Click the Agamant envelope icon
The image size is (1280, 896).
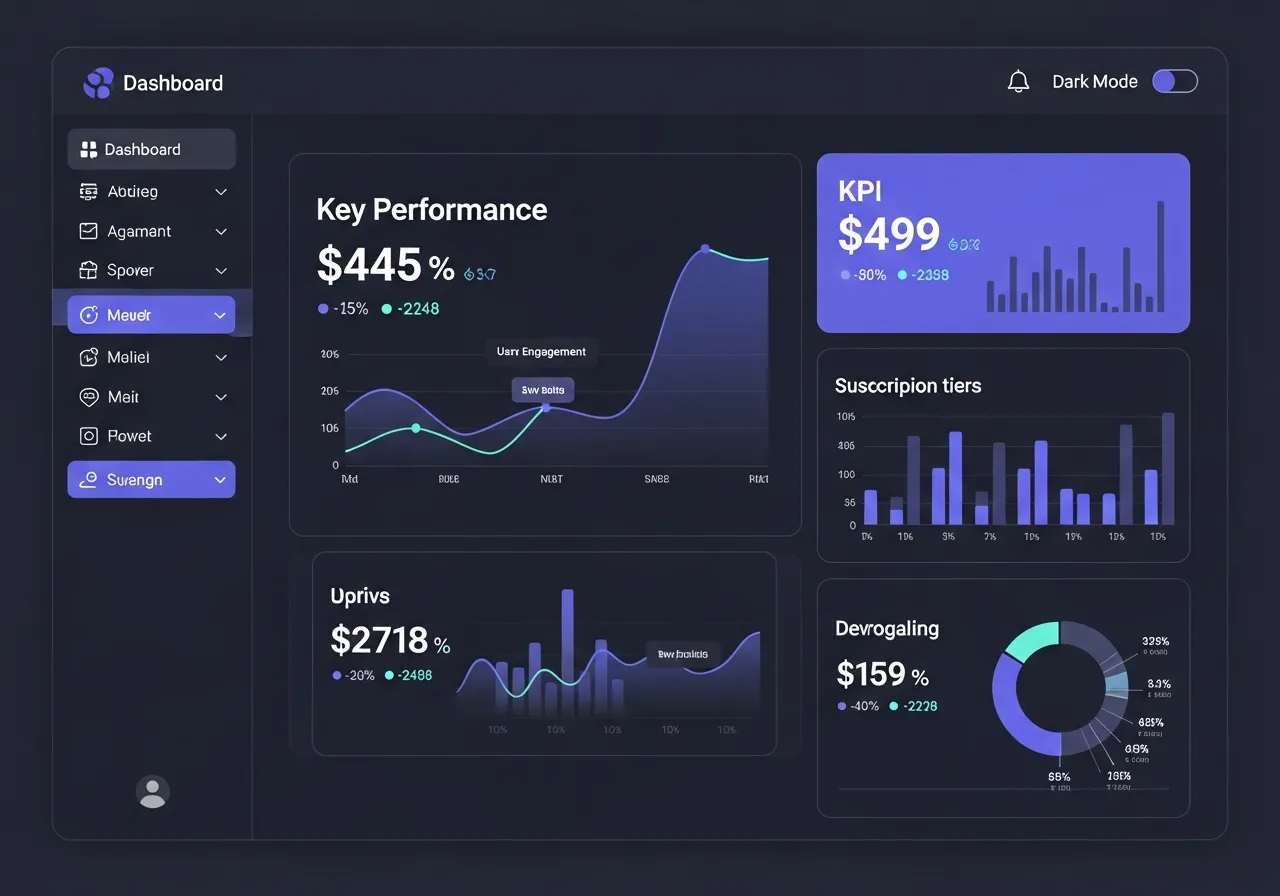pos(88,231)
